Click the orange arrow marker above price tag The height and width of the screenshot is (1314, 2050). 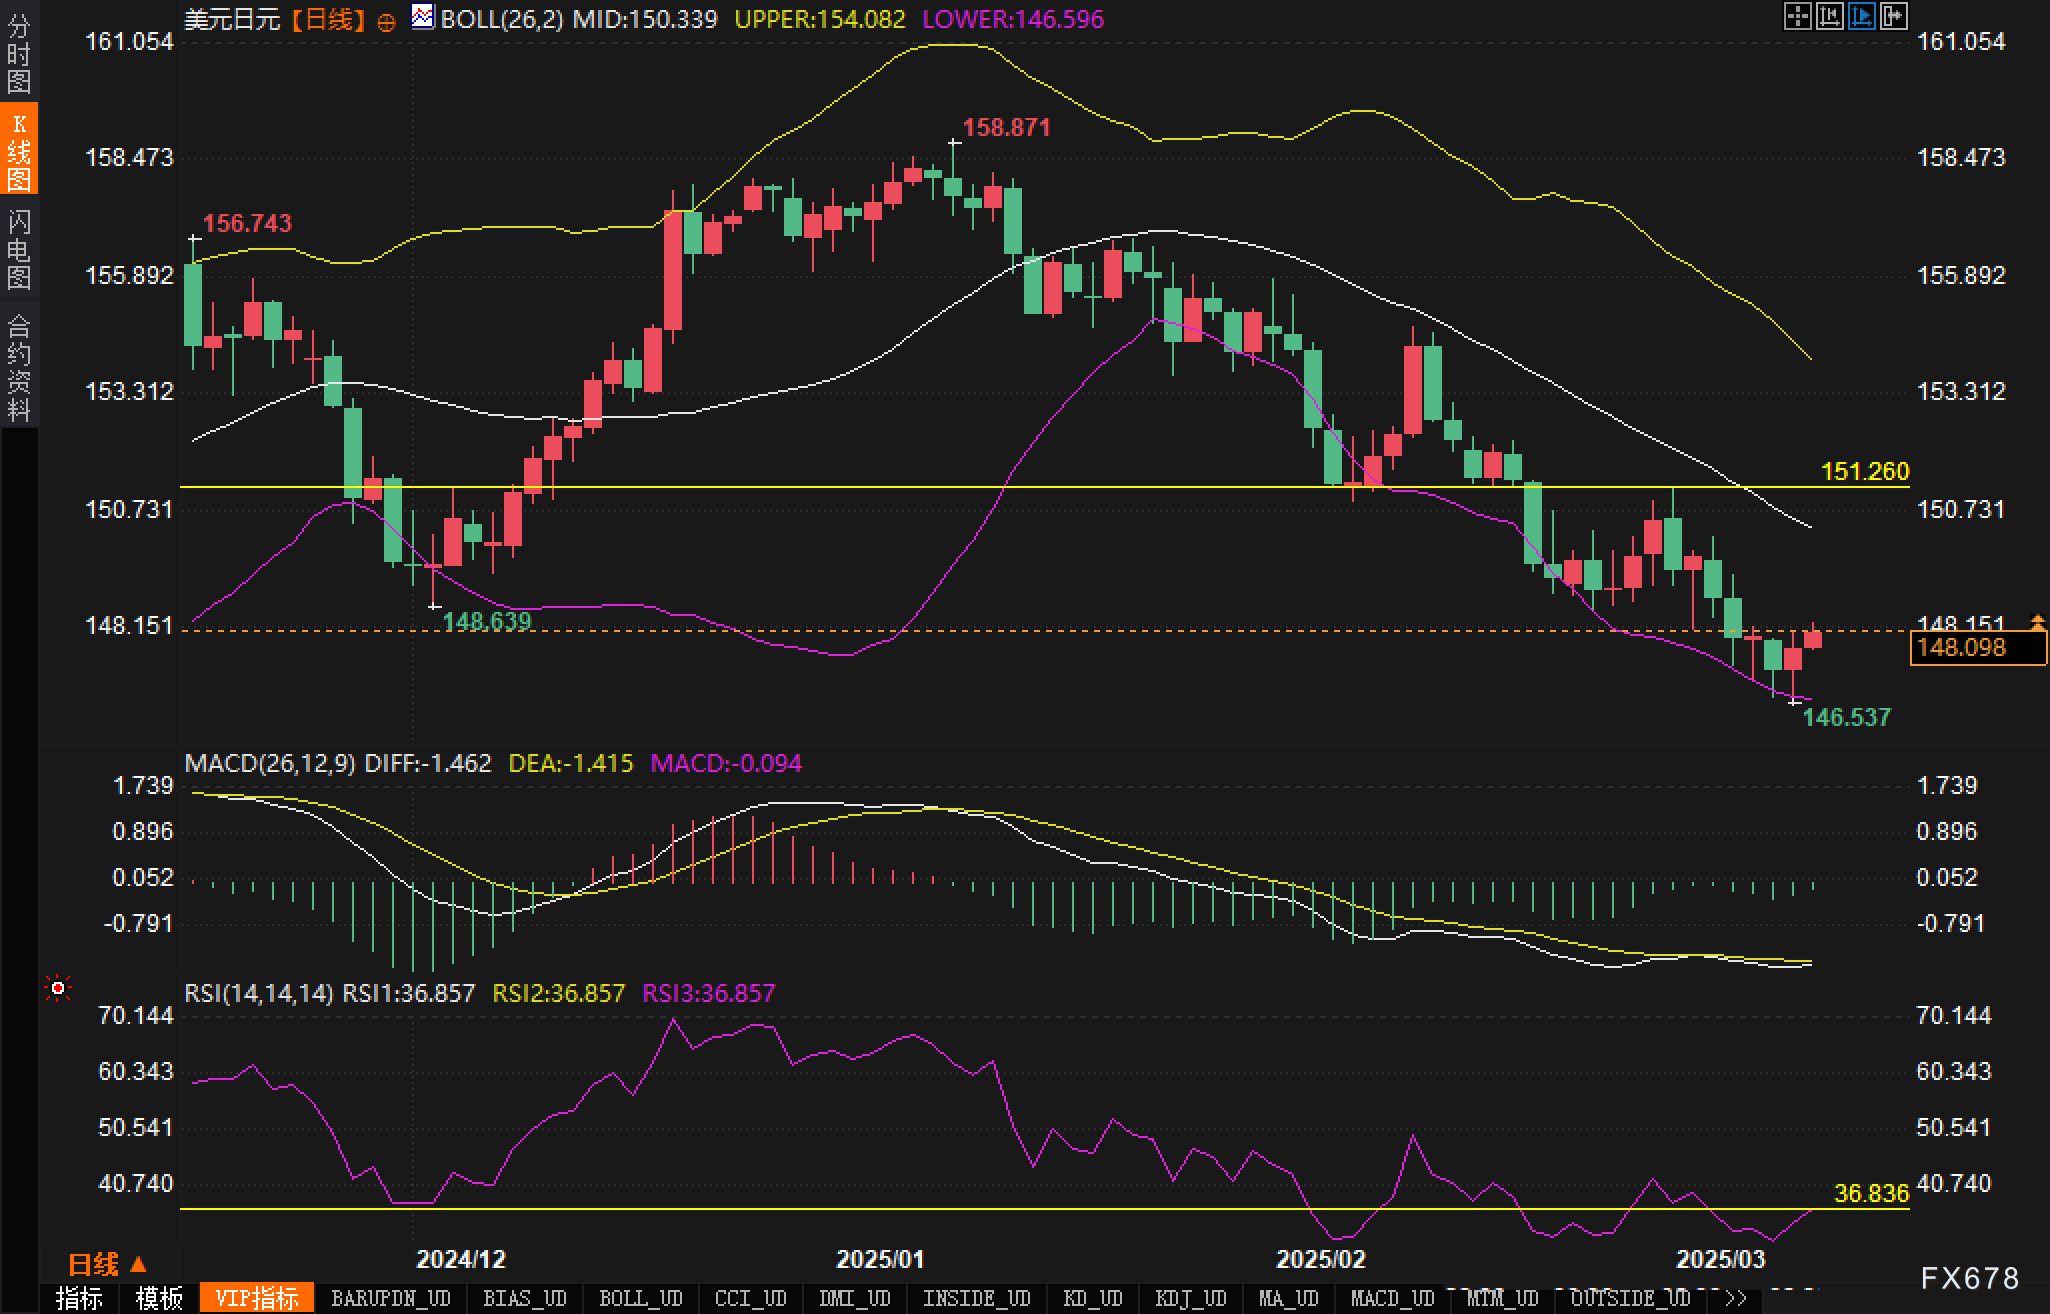coord(2037,622)
